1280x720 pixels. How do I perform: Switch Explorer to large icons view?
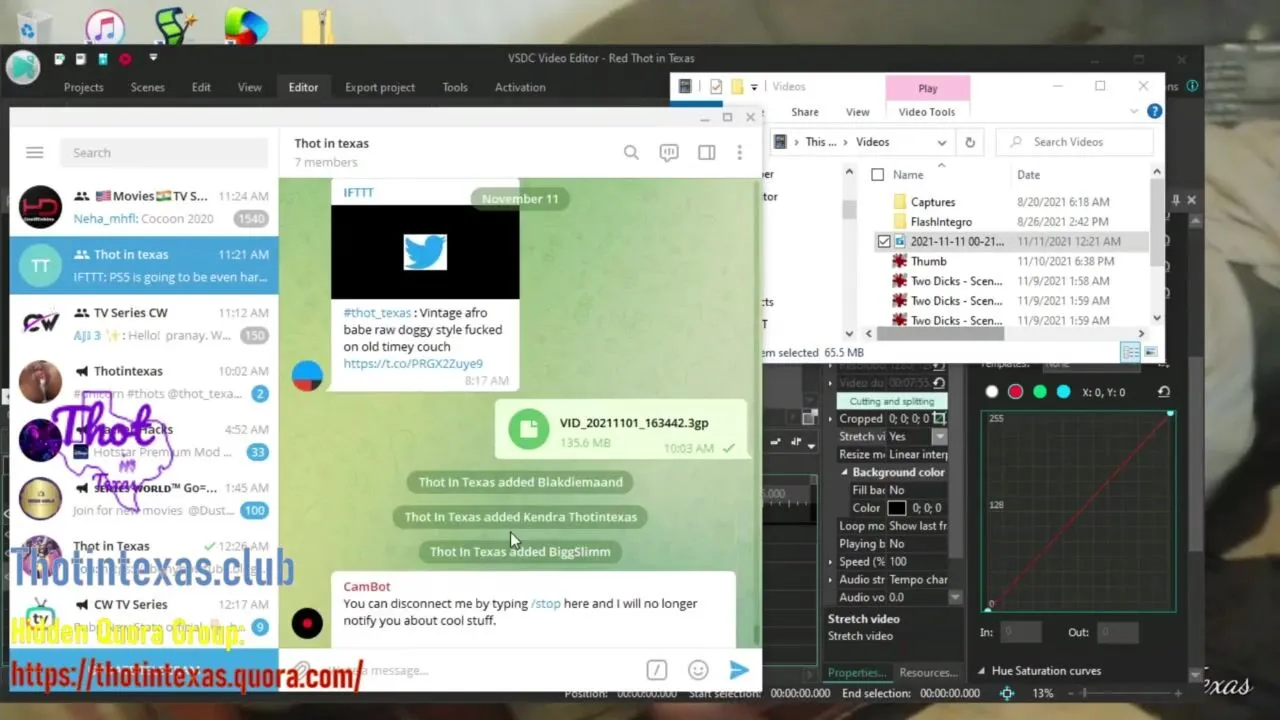(x=1151, y=352)
